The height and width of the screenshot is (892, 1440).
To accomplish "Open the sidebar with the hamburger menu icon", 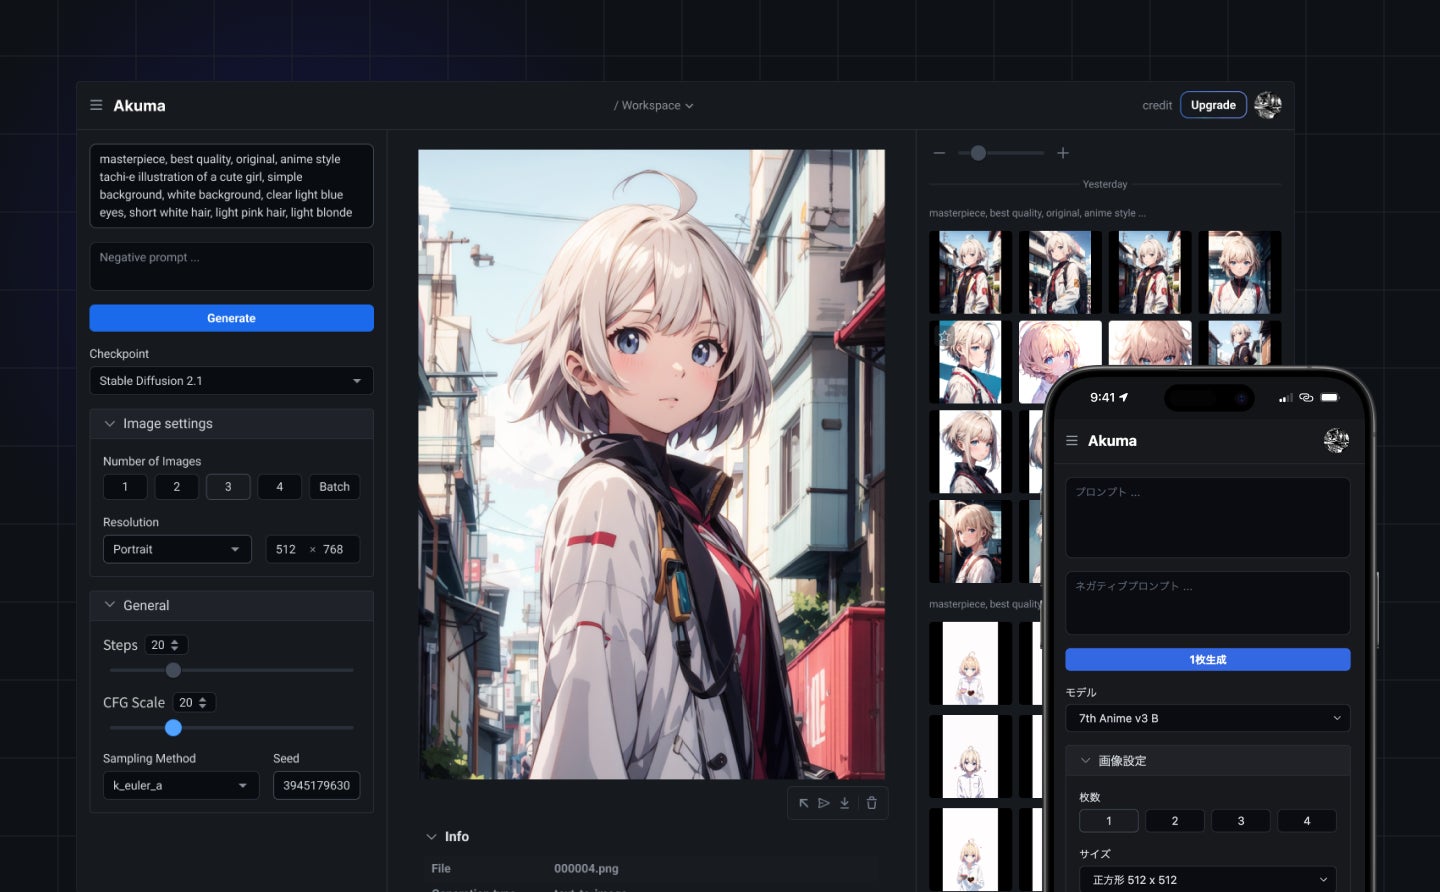I will point(96,104).
